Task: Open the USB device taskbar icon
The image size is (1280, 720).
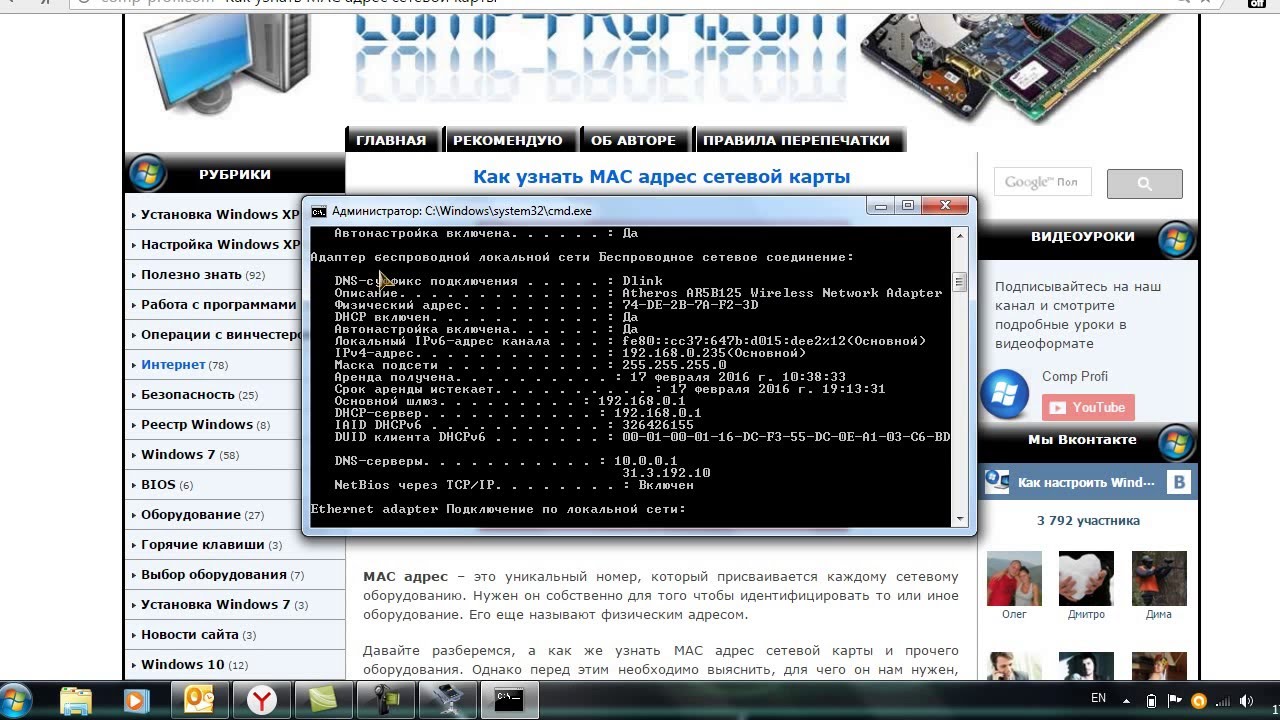Action: [447, 701]
